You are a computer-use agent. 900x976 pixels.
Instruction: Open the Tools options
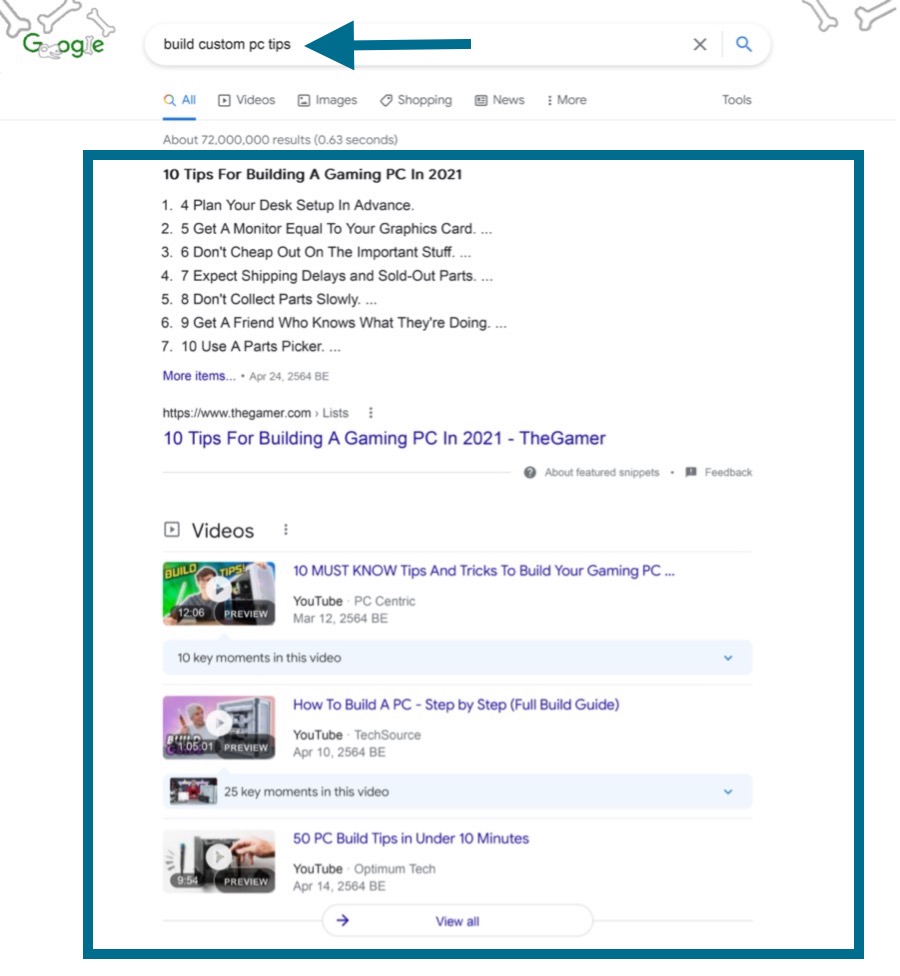(x=736, y=100)
